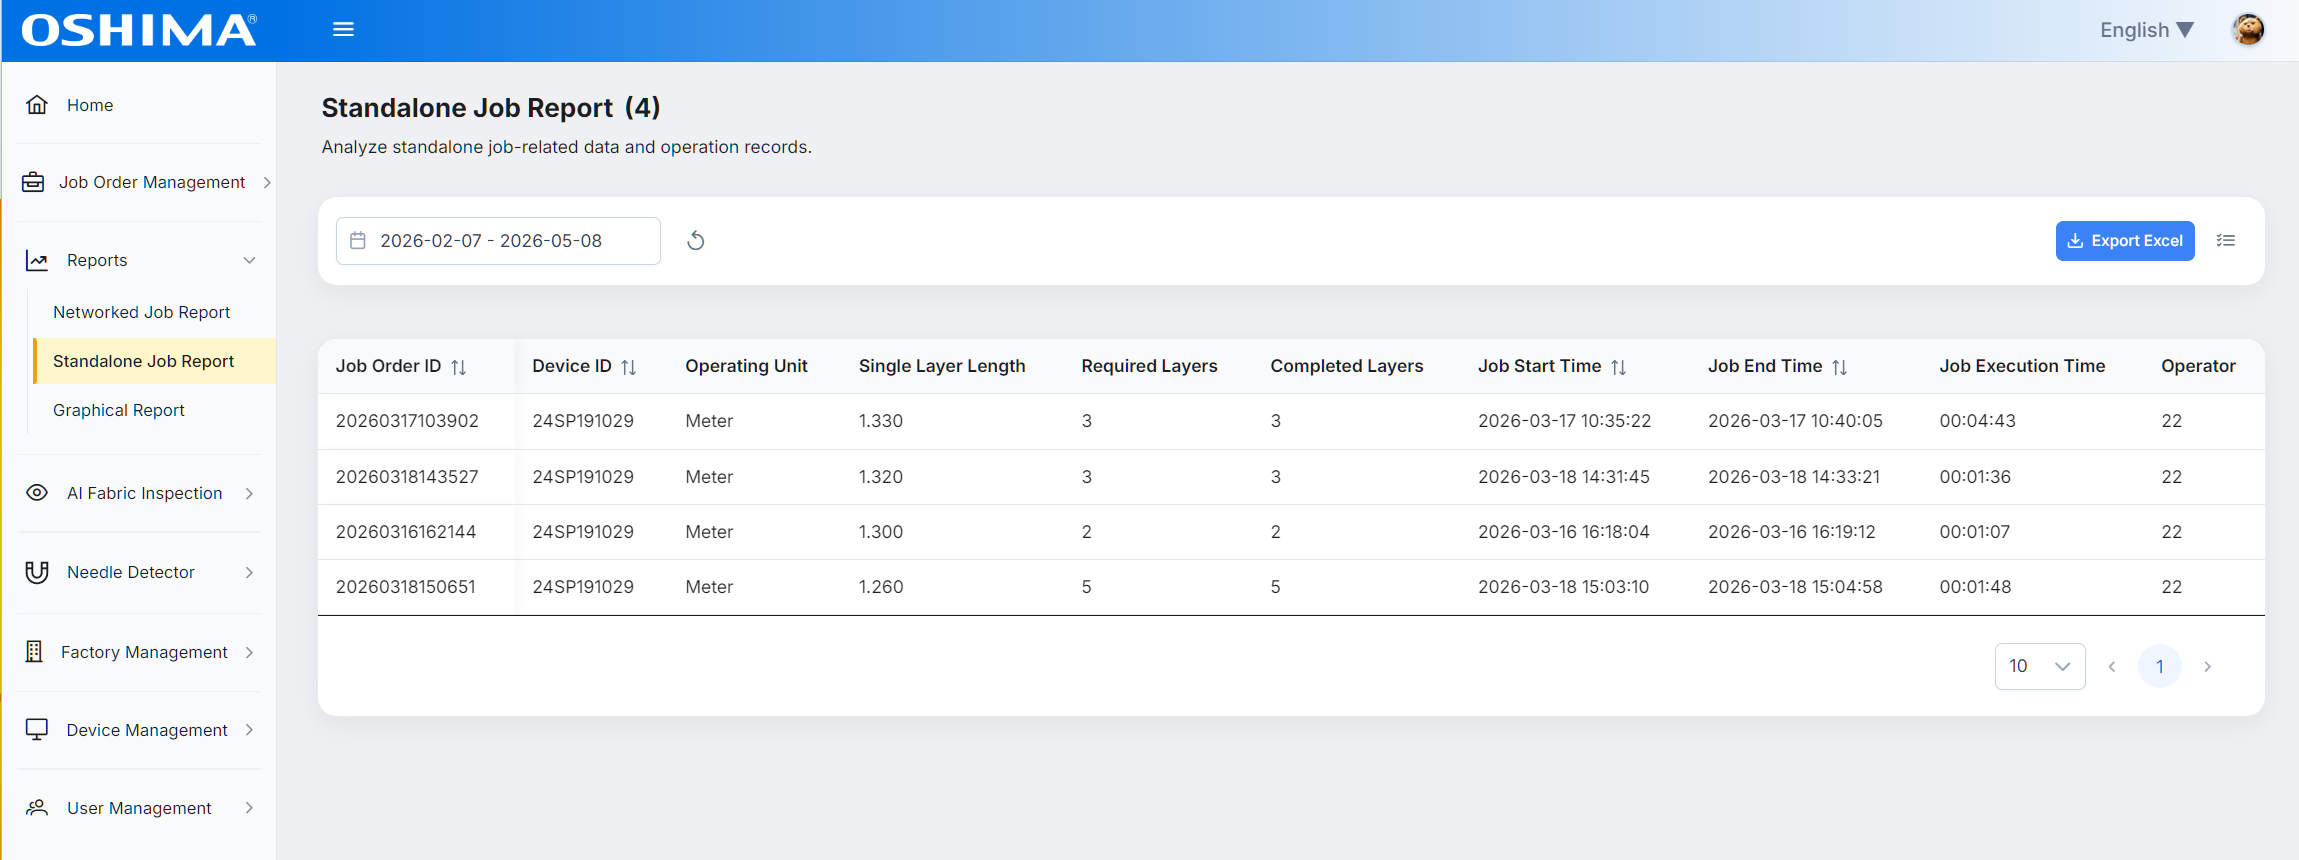Click the User Management people icon

point(37,808)
